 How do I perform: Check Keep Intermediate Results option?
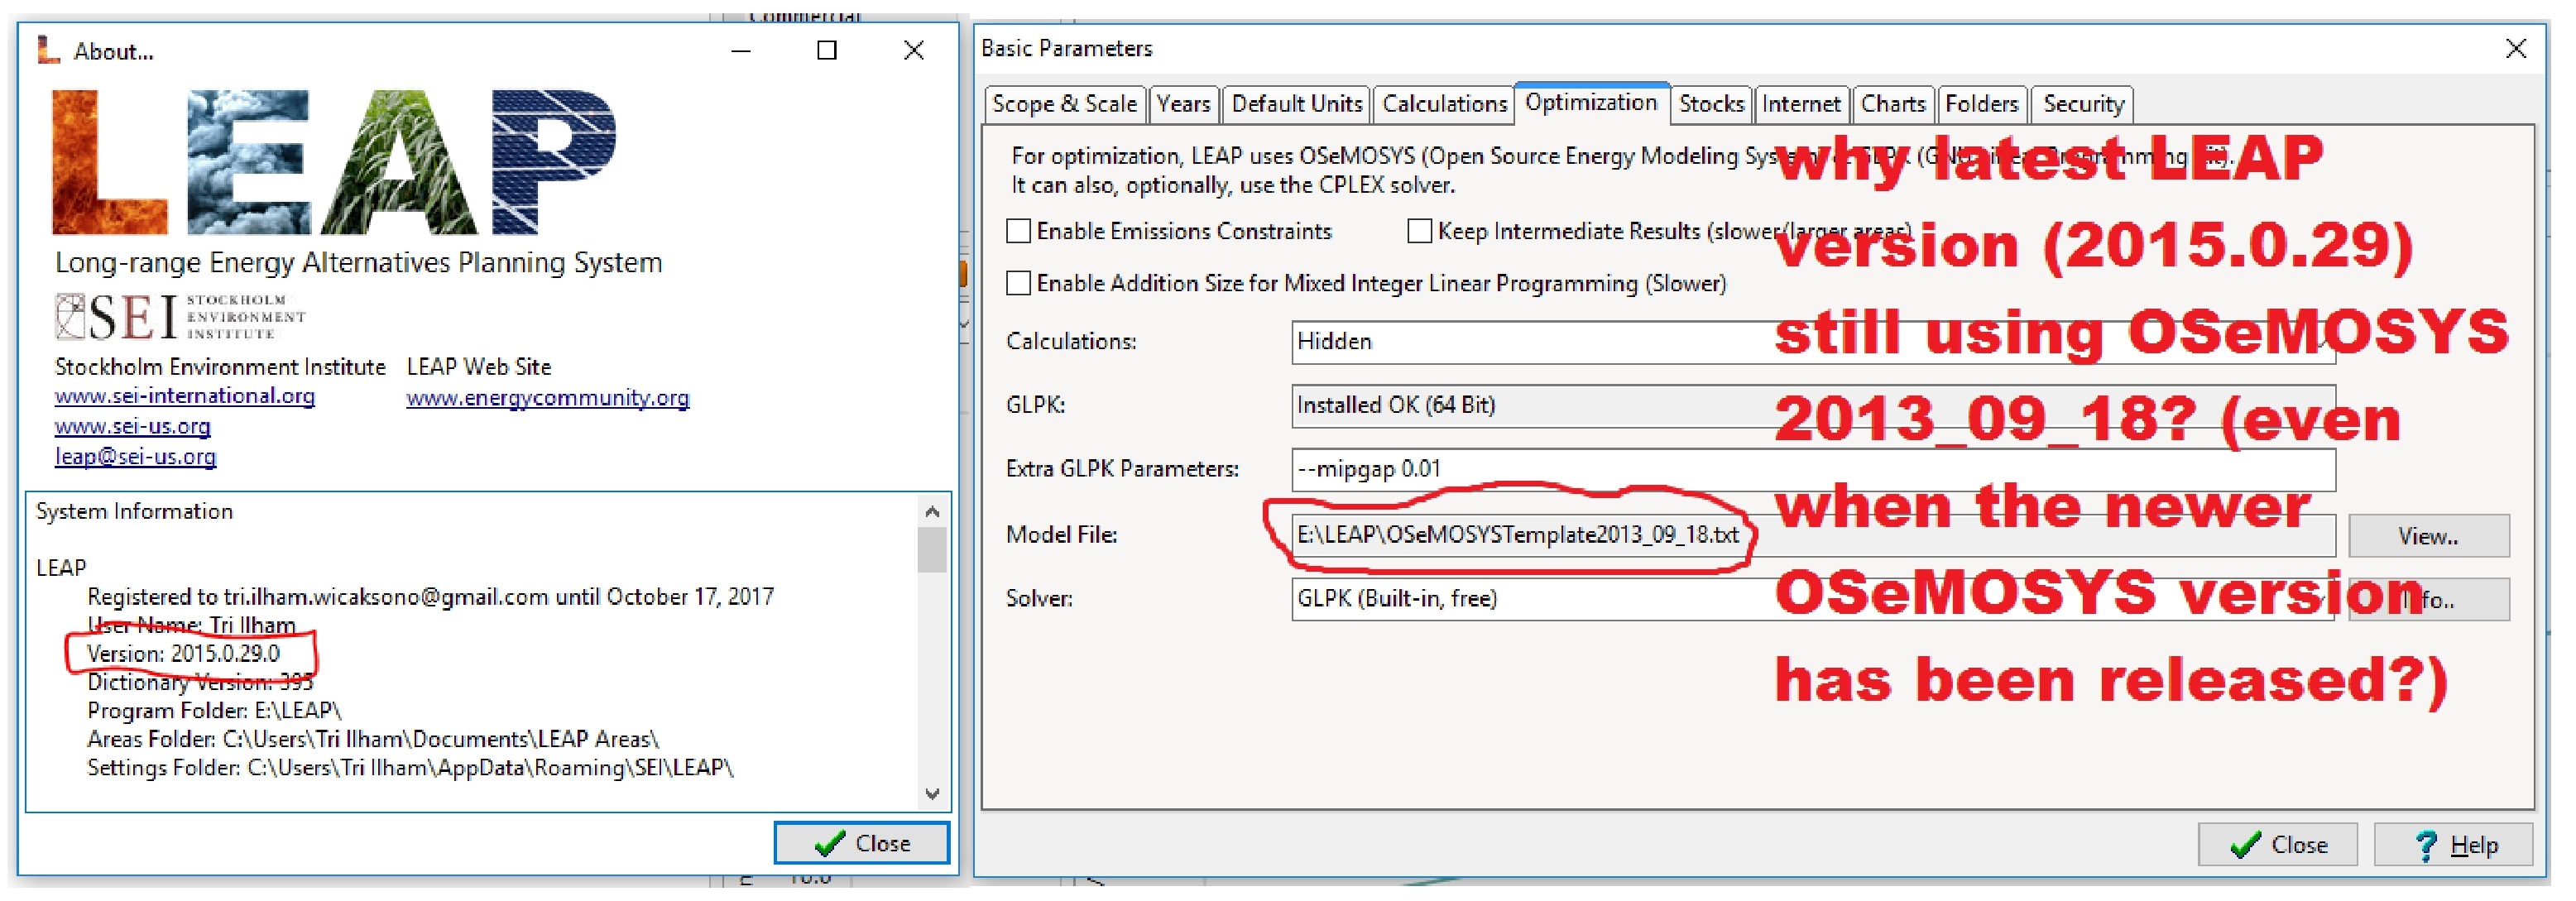[1419, 231]
